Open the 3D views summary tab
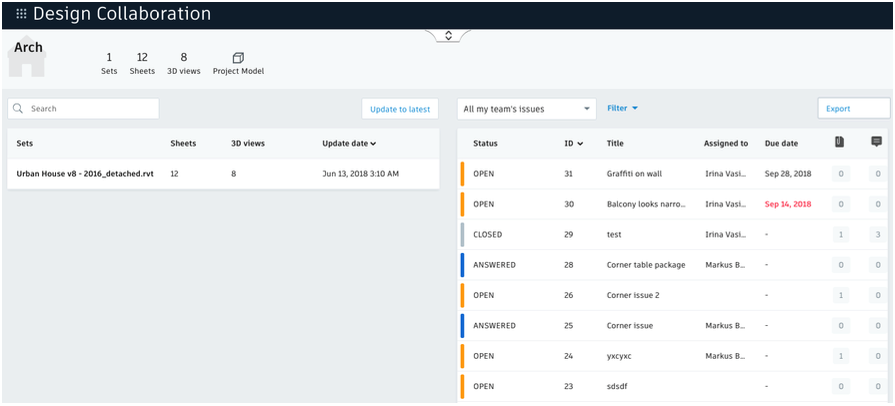The height and width of the screenshot is (406, 895). coord(183,63)
